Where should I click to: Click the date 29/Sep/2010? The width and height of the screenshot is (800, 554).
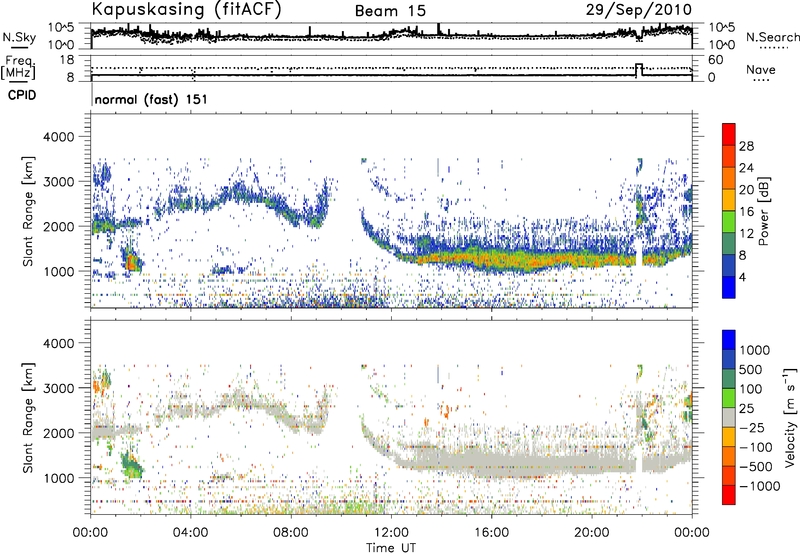639,10
